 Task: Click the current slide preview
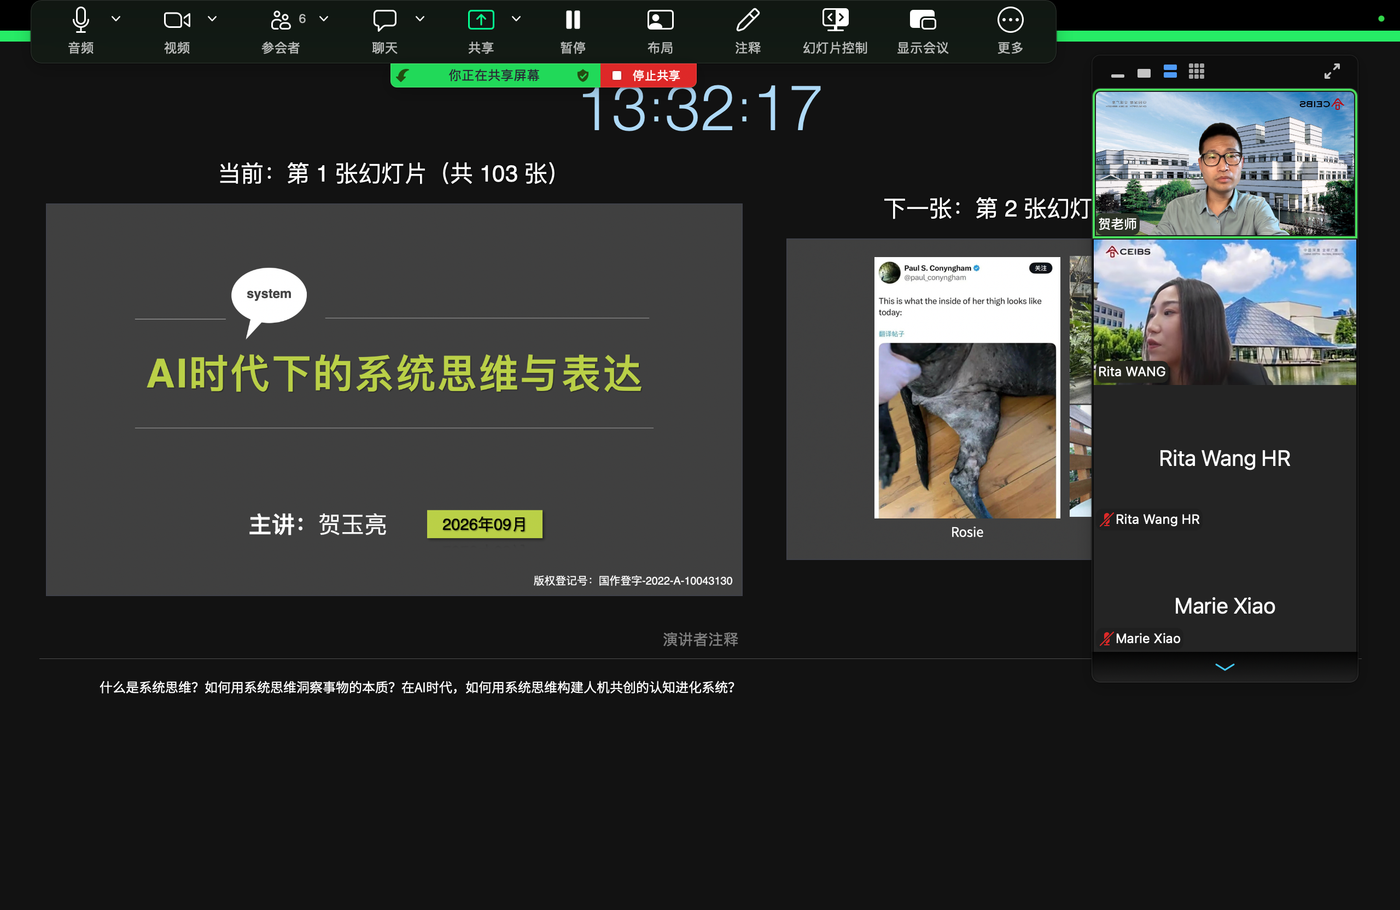click(x=394, y=400)
